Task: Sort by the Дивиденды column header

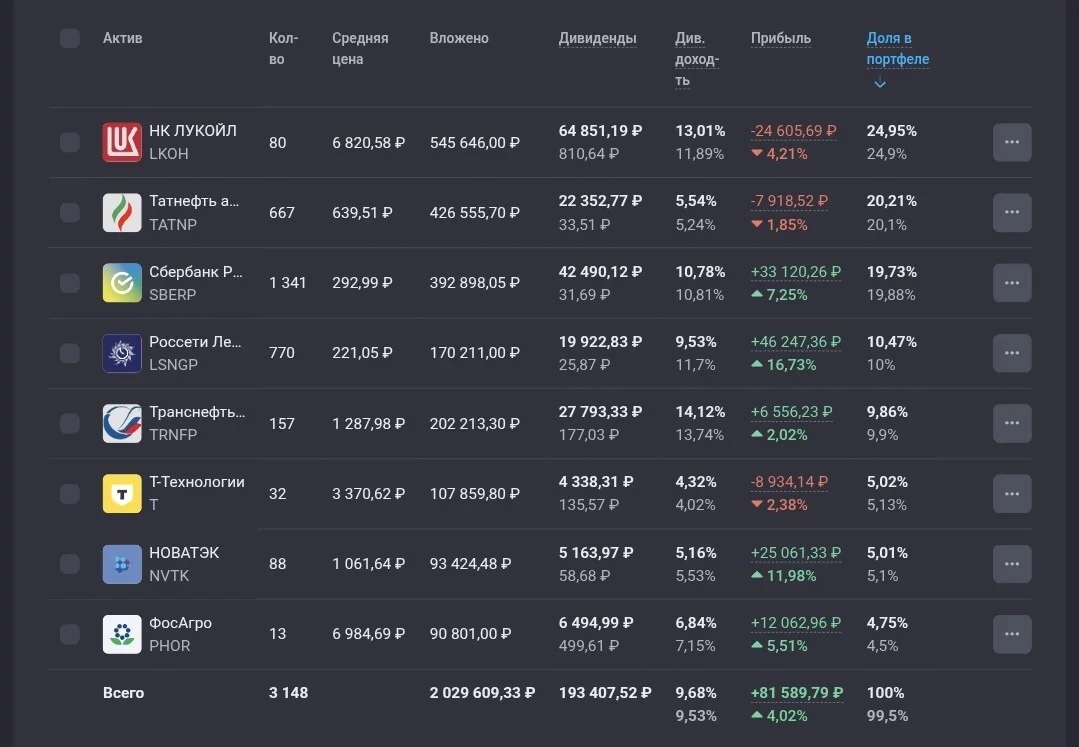Action: coord(597,39)
